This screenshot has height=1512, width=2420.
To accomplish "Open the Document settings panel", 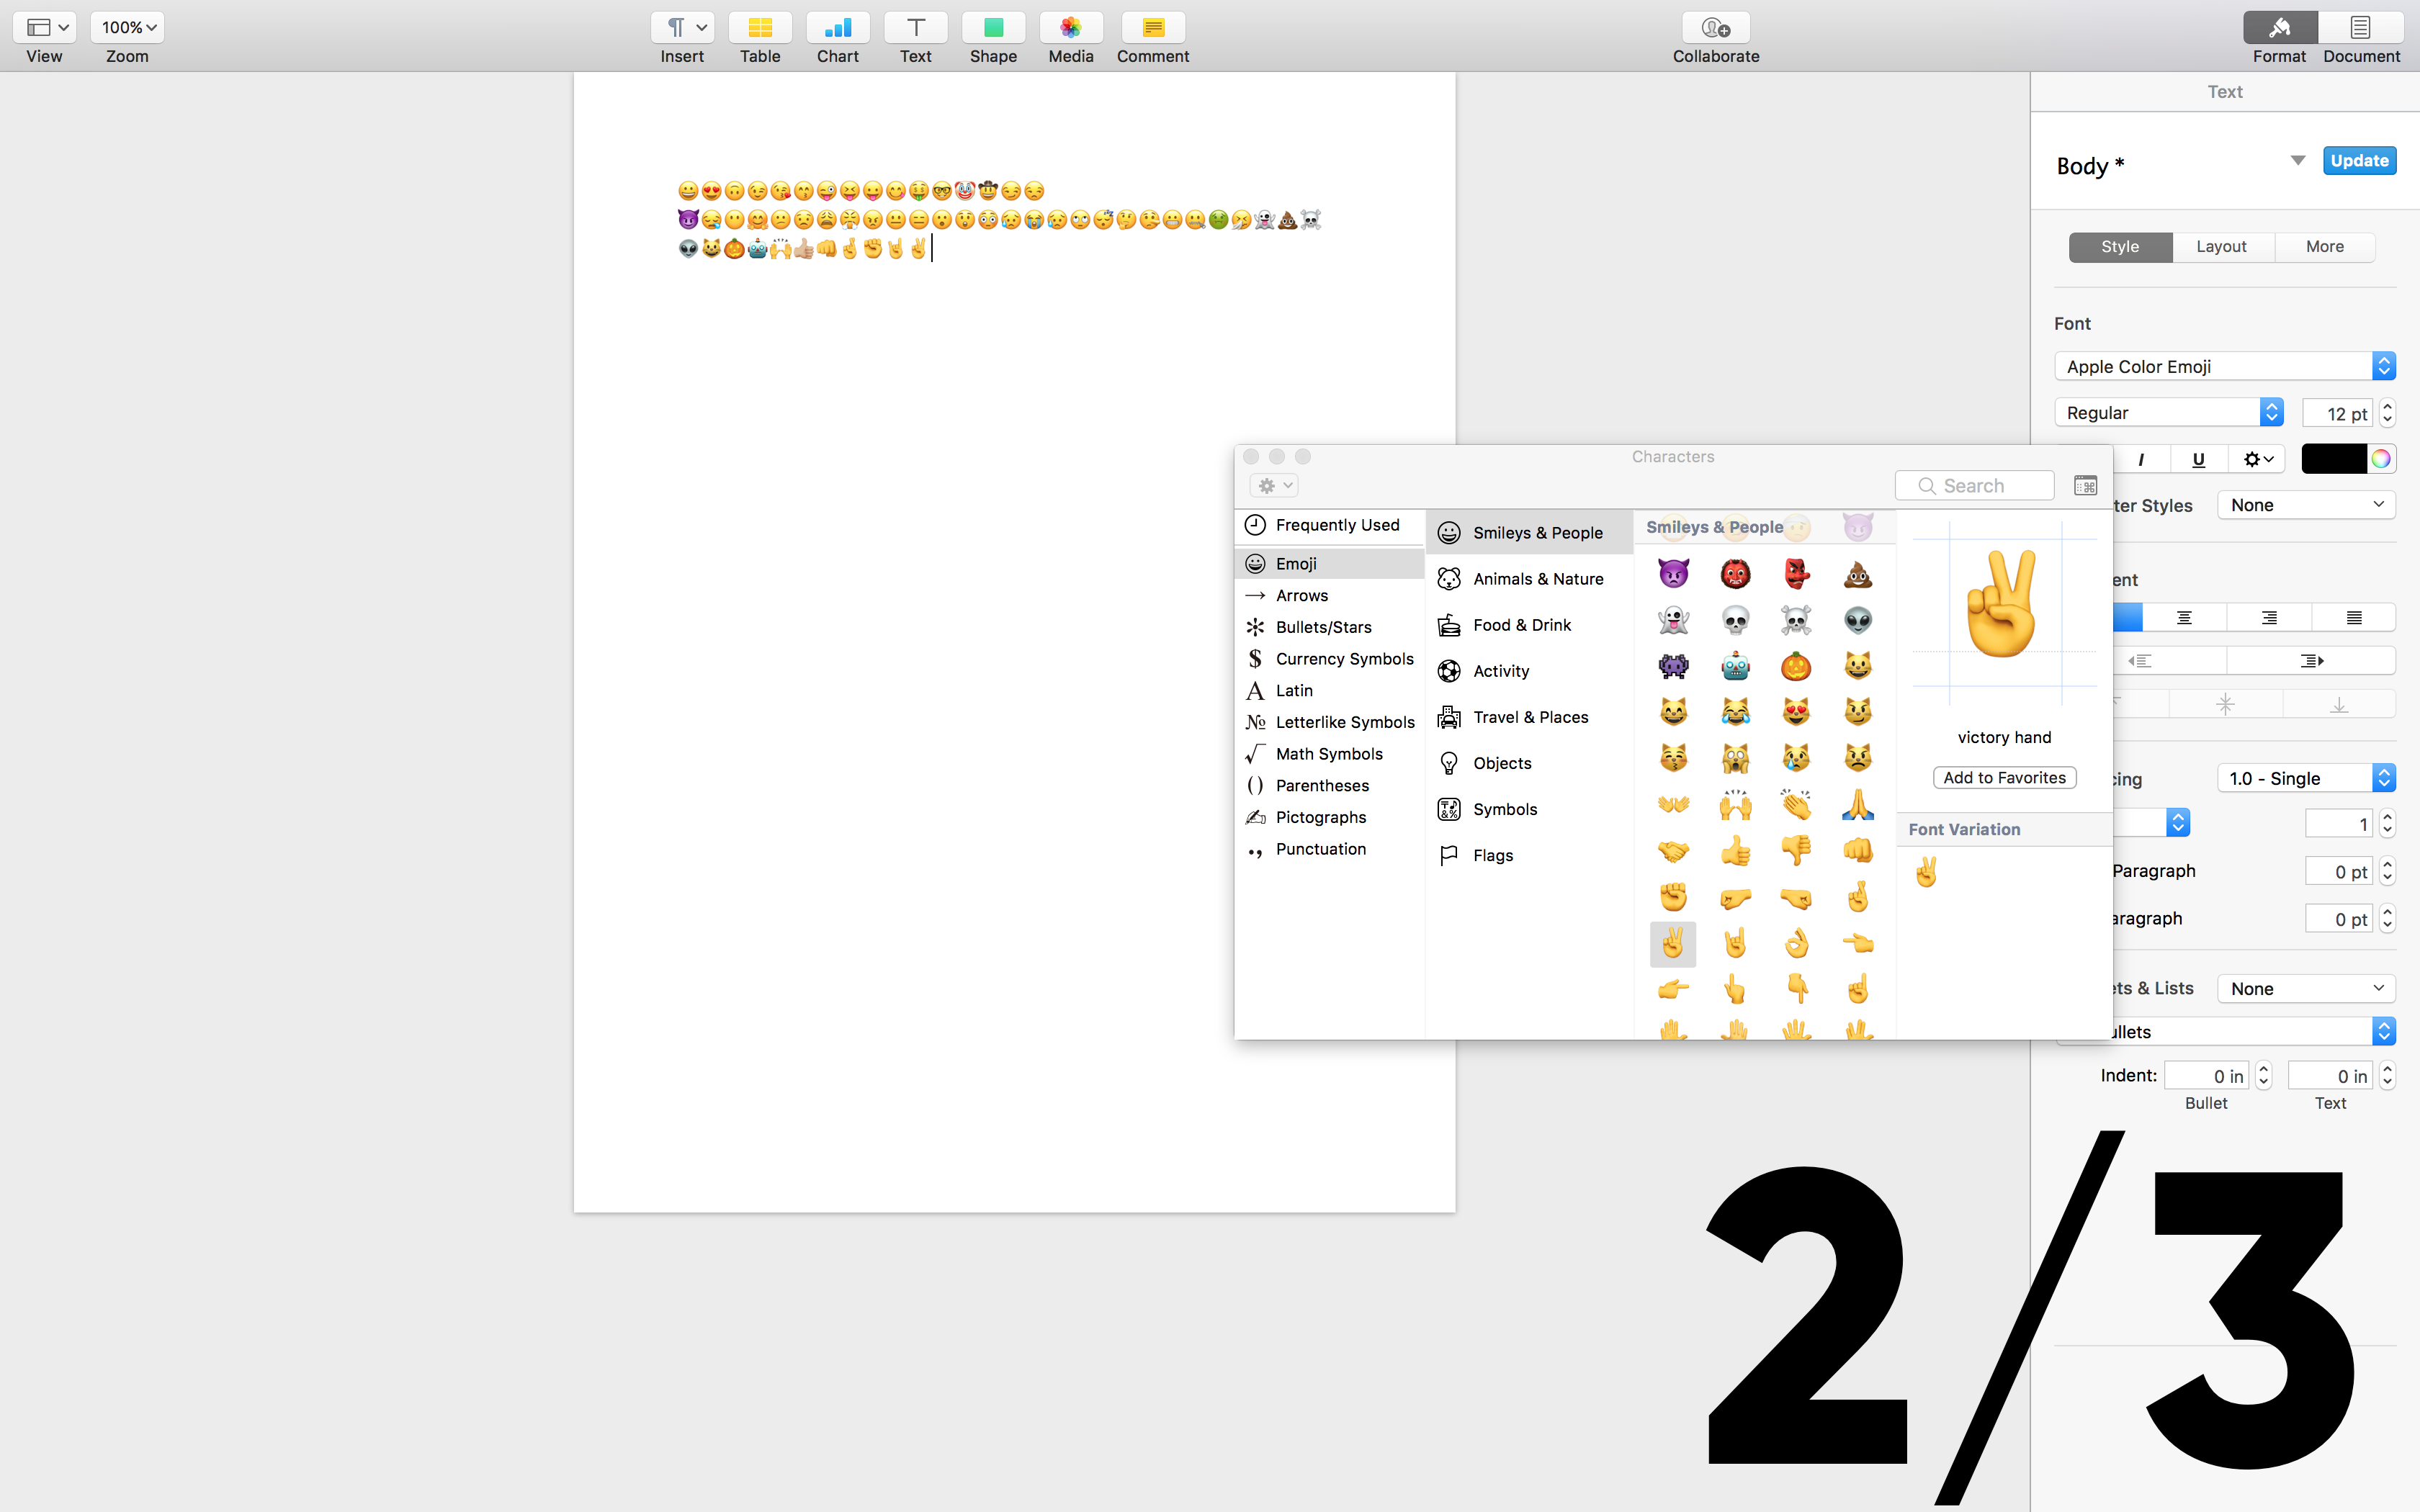I will tap(2360, 28).
